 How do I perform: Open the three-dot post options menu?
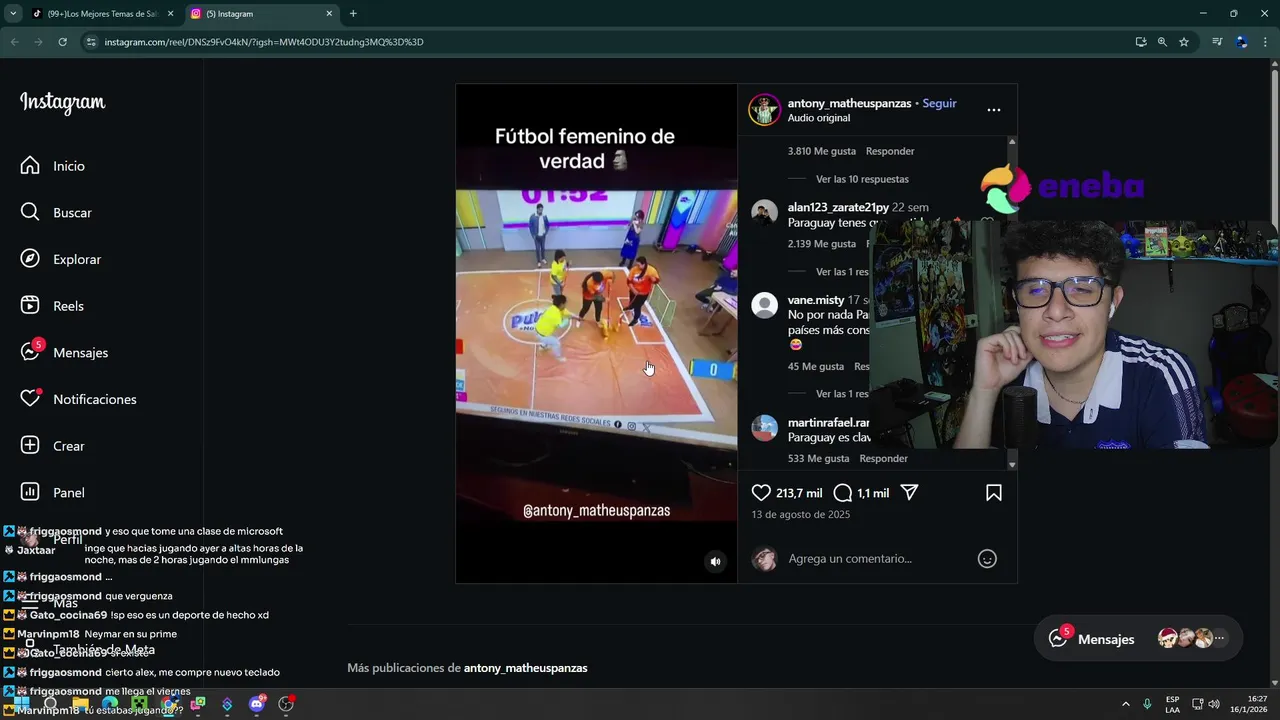(x=993, y=110)
